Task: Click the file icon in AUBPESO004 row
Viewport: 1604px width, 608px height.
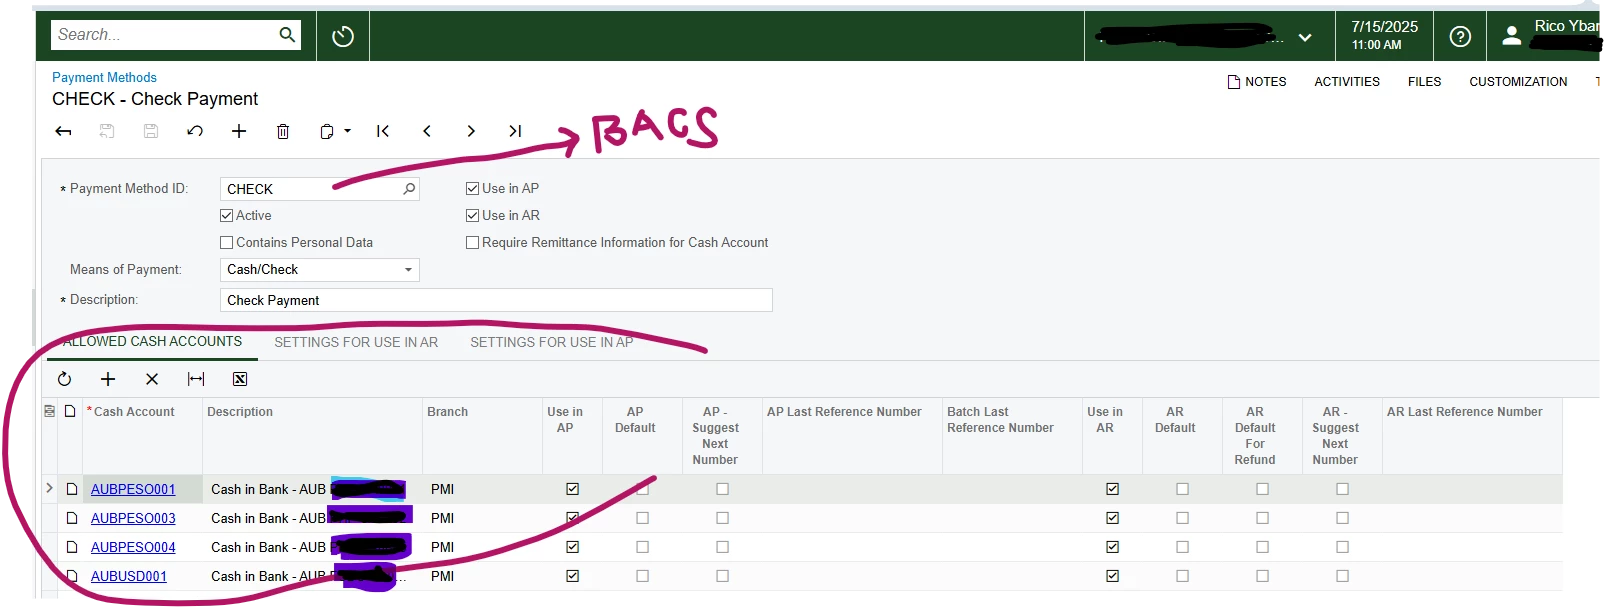Action: [71, 547]
